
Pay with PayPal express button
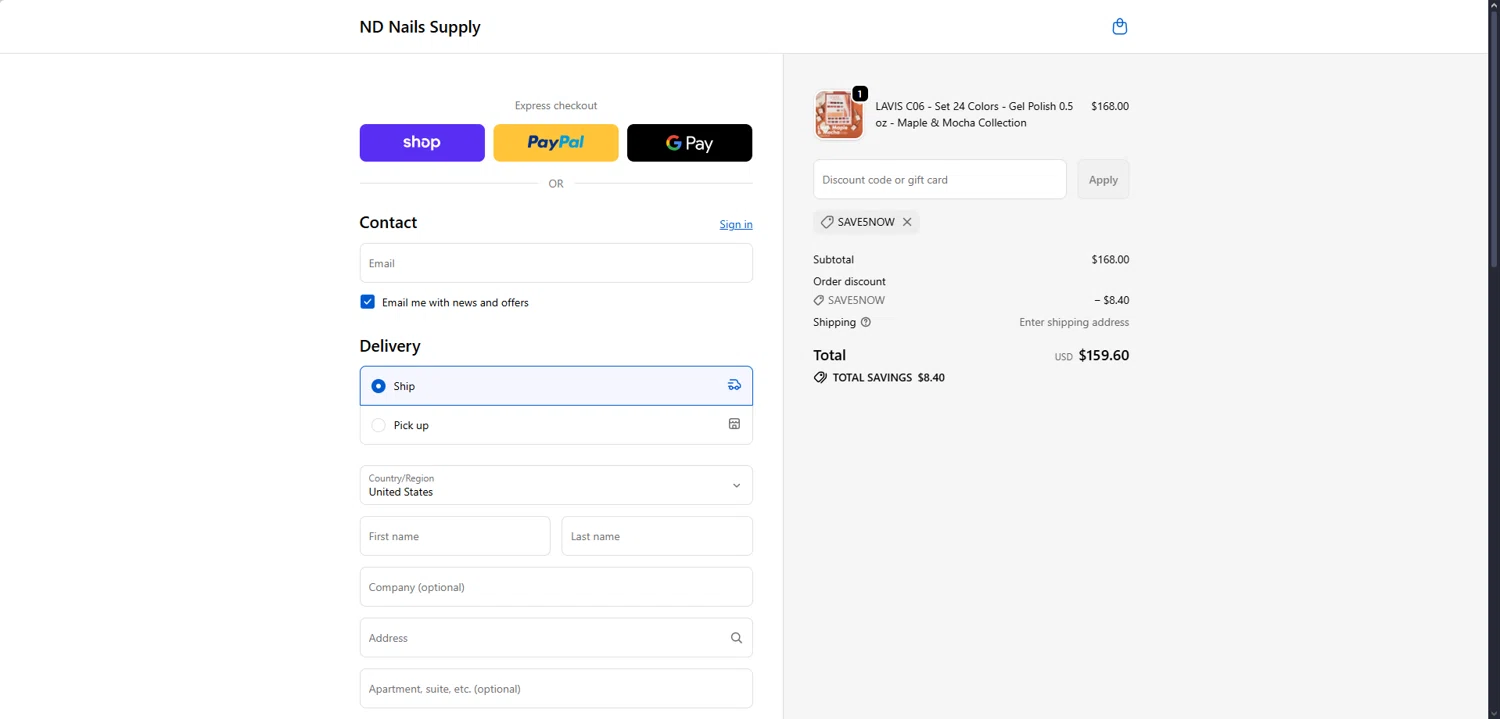[x=556, y=143]
